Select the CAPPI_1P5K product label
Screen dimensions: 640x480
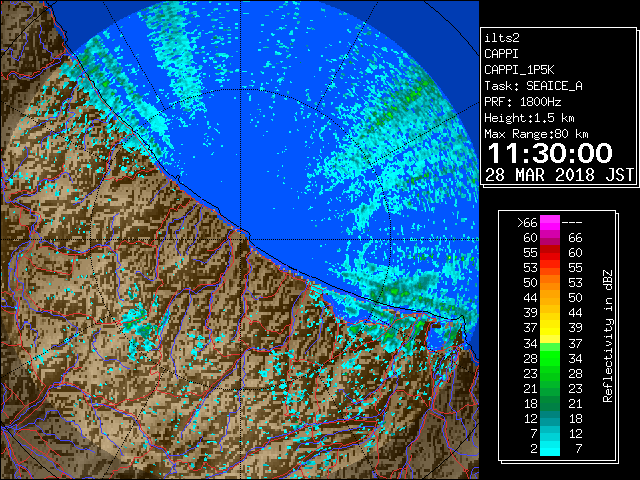(x=519, y=70)
